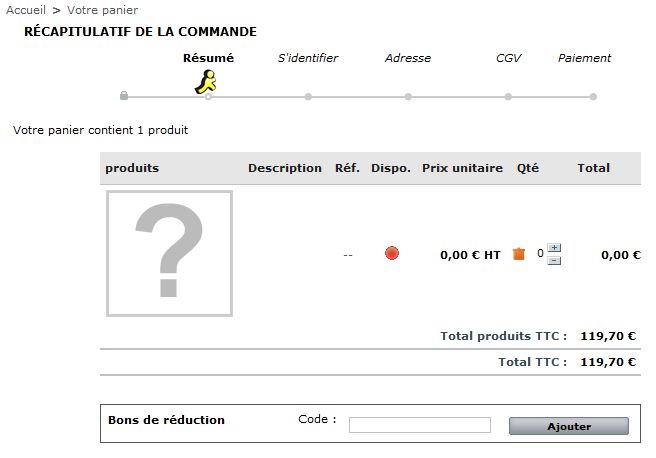
Task: Select the Adresse step
Action: tap(408, 58)
